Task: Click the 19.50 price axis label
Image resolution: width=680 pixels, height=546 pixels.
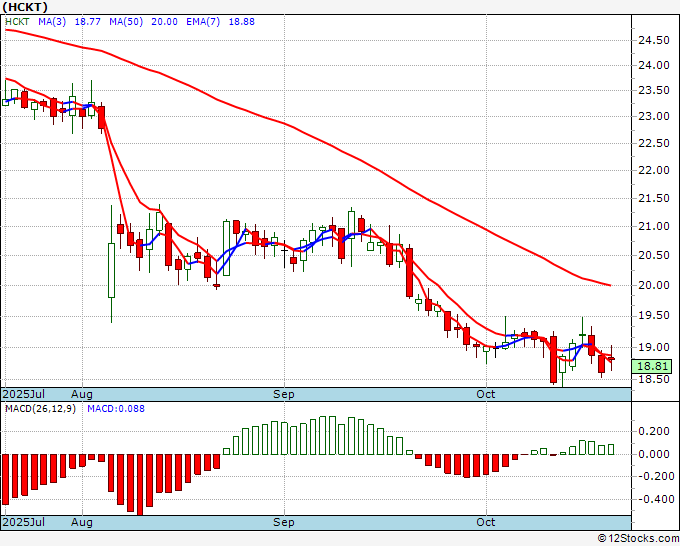Action: tap(654, 315)
